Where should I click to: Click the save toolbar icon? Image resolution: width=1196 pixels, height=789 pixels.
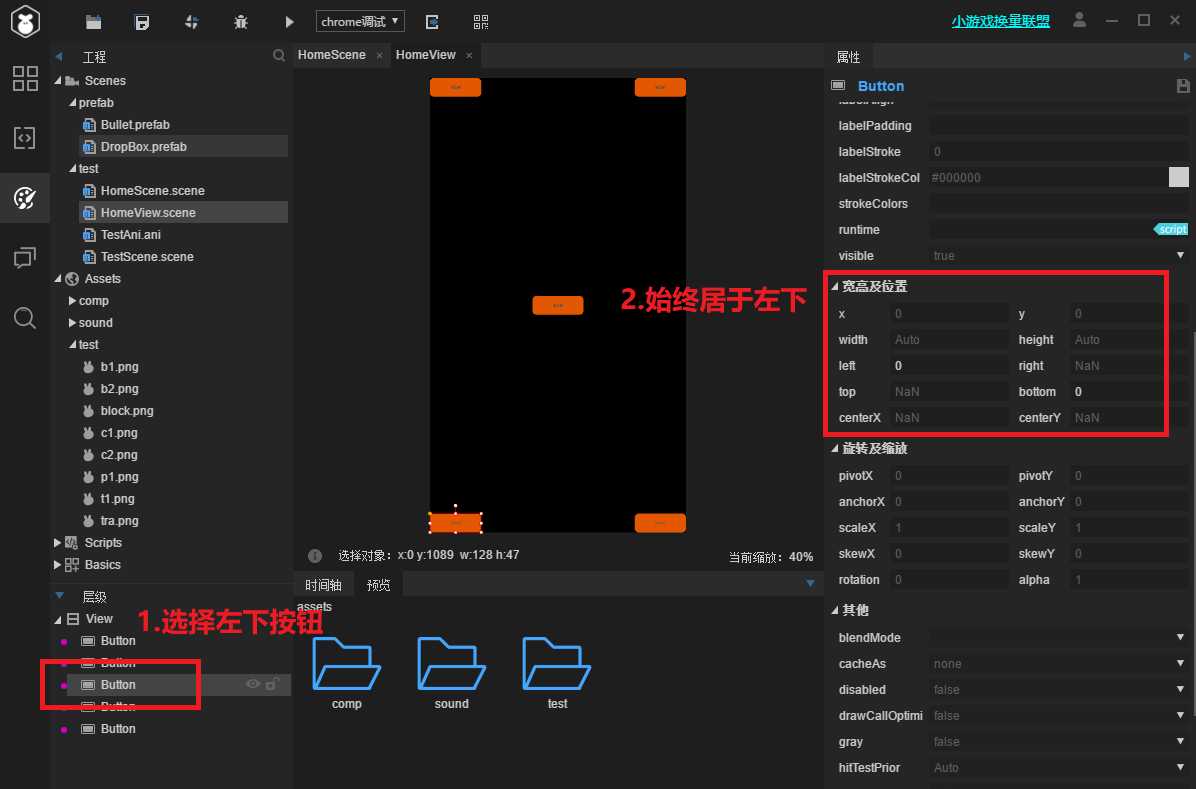[143, 22]
